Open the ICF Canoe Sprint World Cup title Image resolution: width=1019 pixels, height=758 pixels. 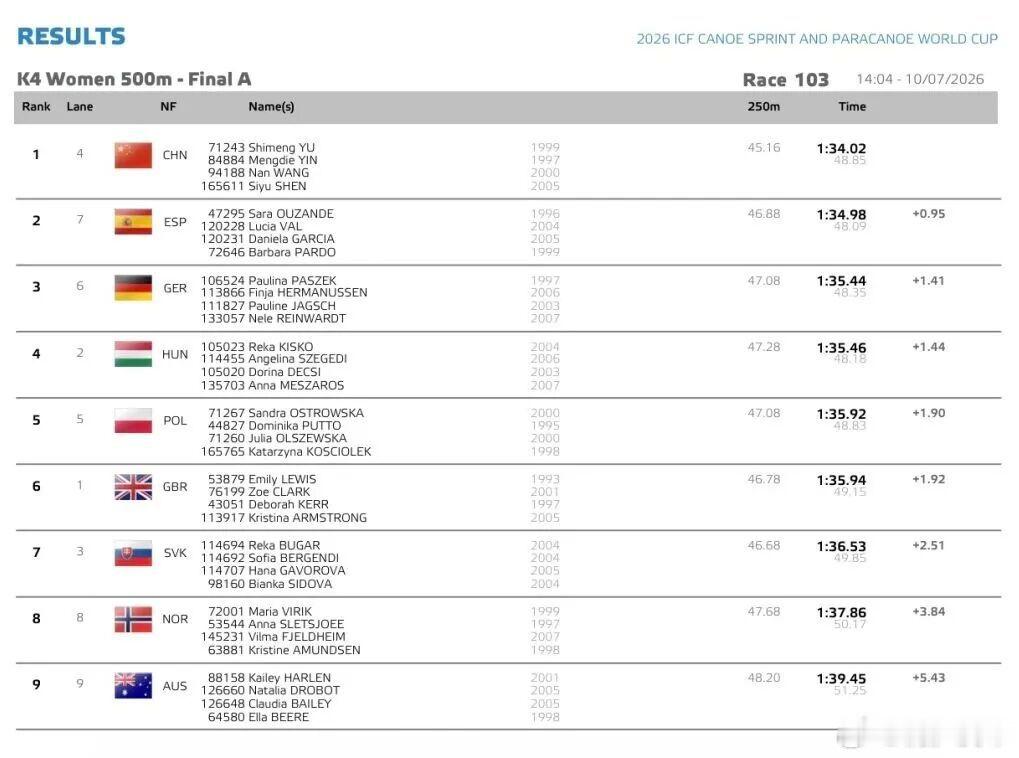tap(817, 39)
